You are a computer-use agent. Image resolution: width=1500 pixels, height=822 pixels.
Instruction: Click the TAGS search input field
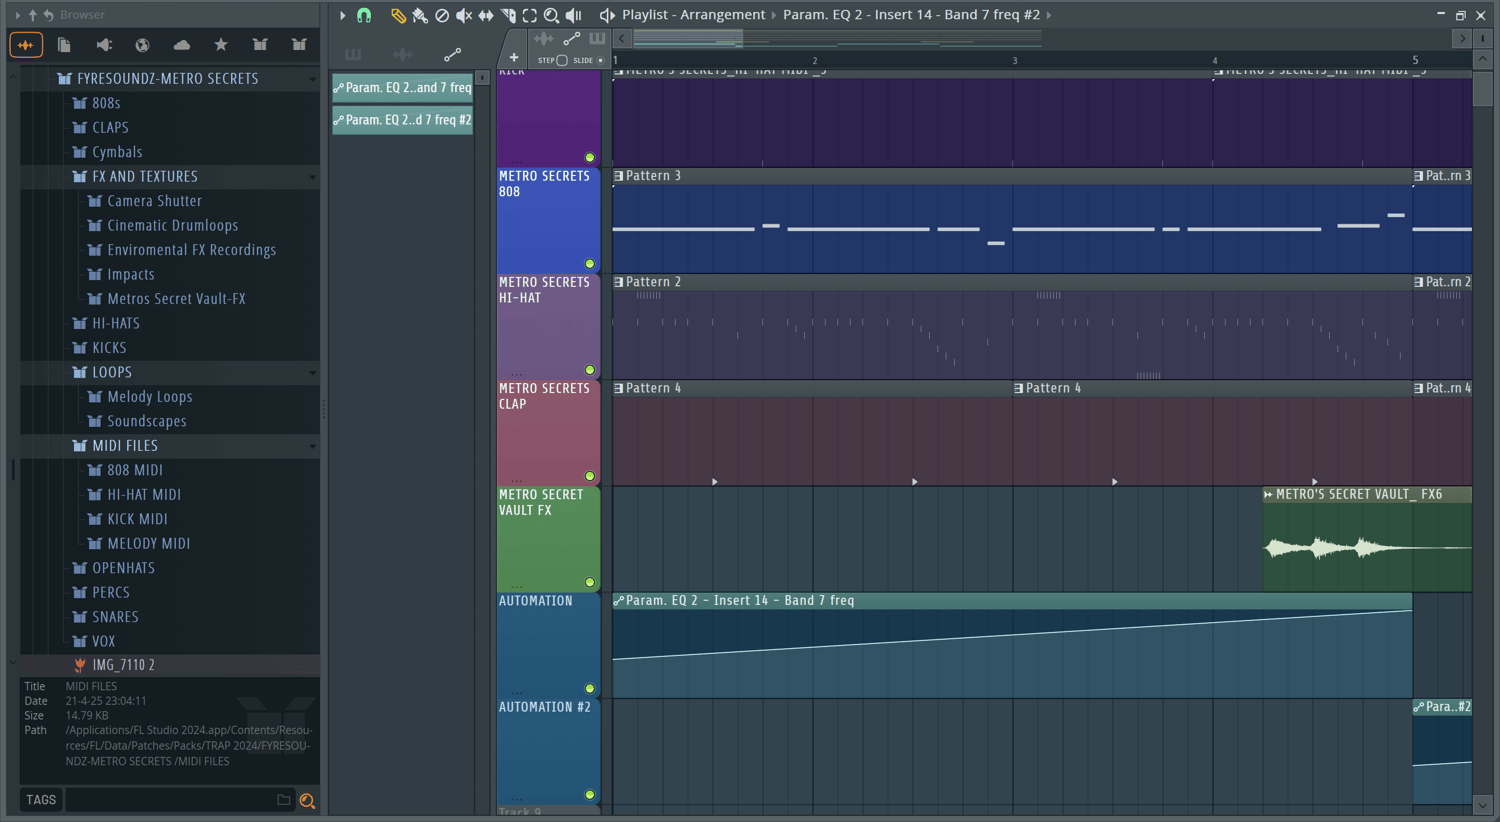click(170, 800)
